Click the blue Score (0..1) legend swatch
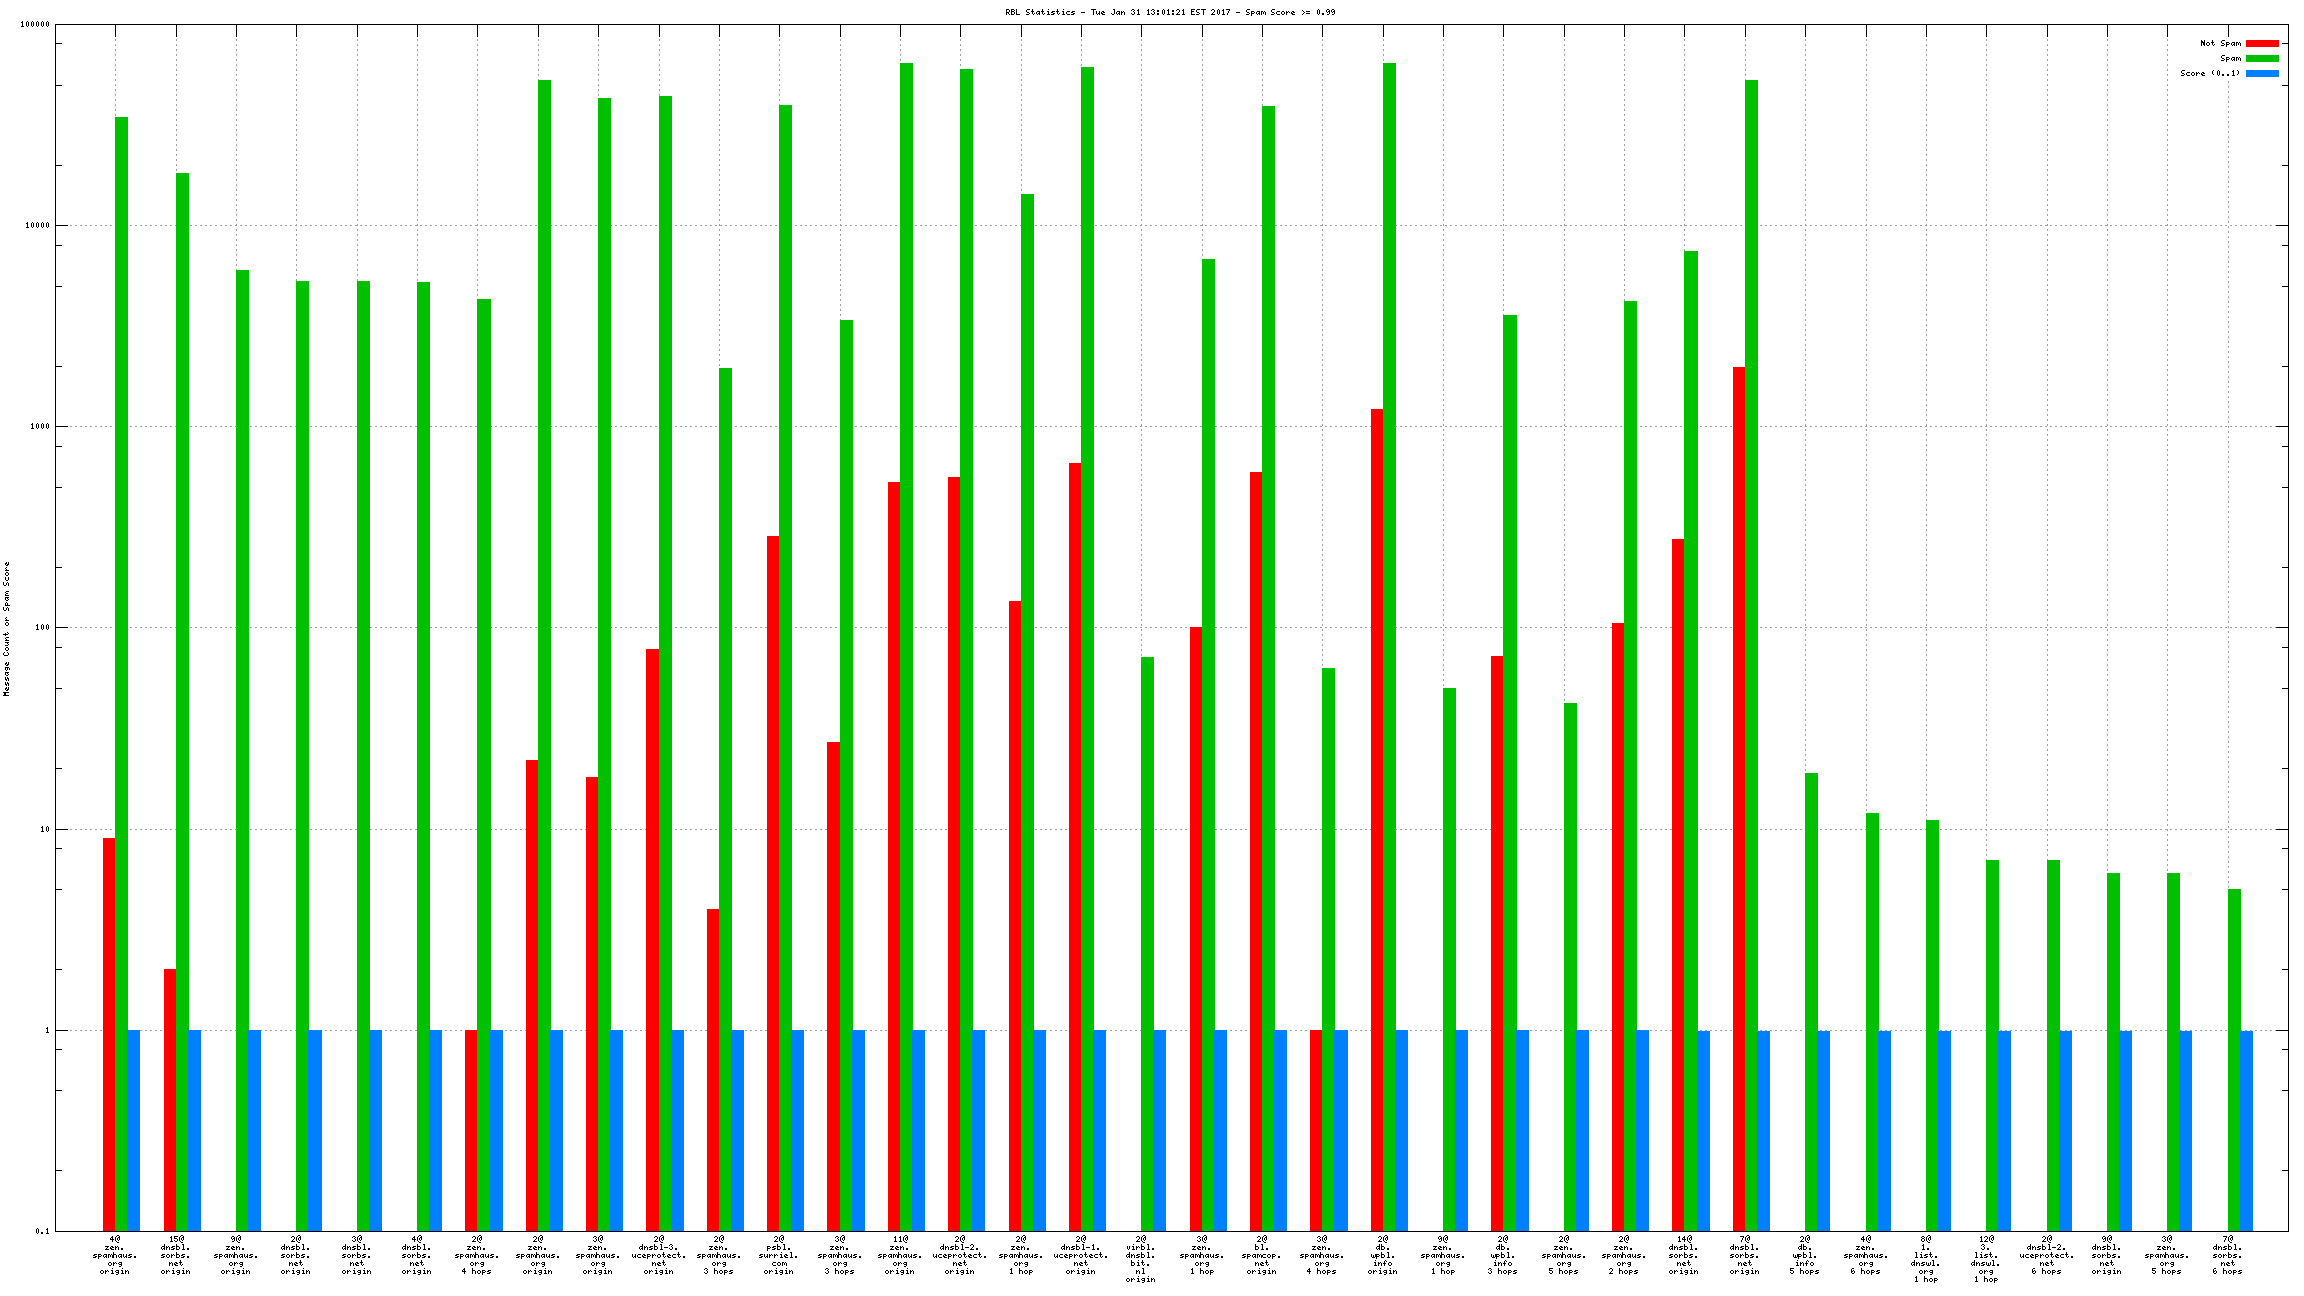The image size is (2304, 1296). tap(2262, 73)
